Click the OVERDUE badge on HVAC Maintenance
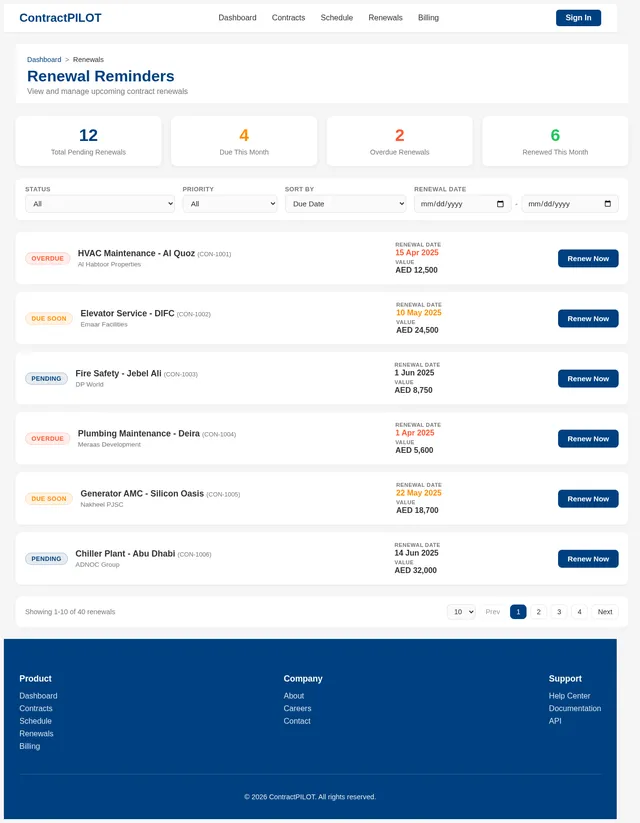The height and width of the screenshot is (823, 640). (47, 258)
